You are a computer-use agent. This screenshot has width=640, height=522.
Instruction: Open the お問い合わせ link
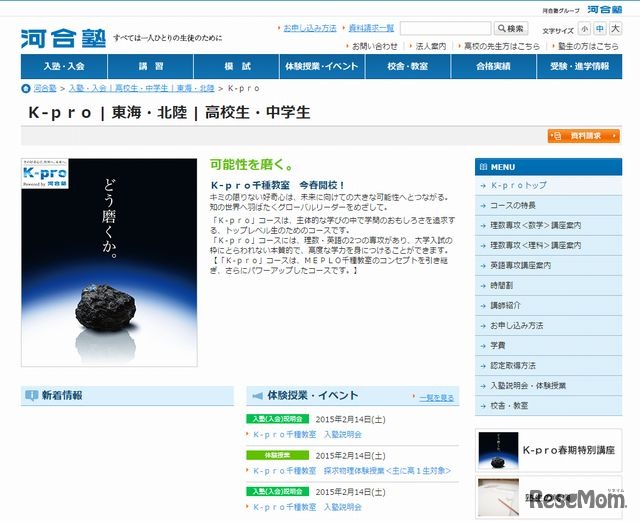click(x=374, y=47)
